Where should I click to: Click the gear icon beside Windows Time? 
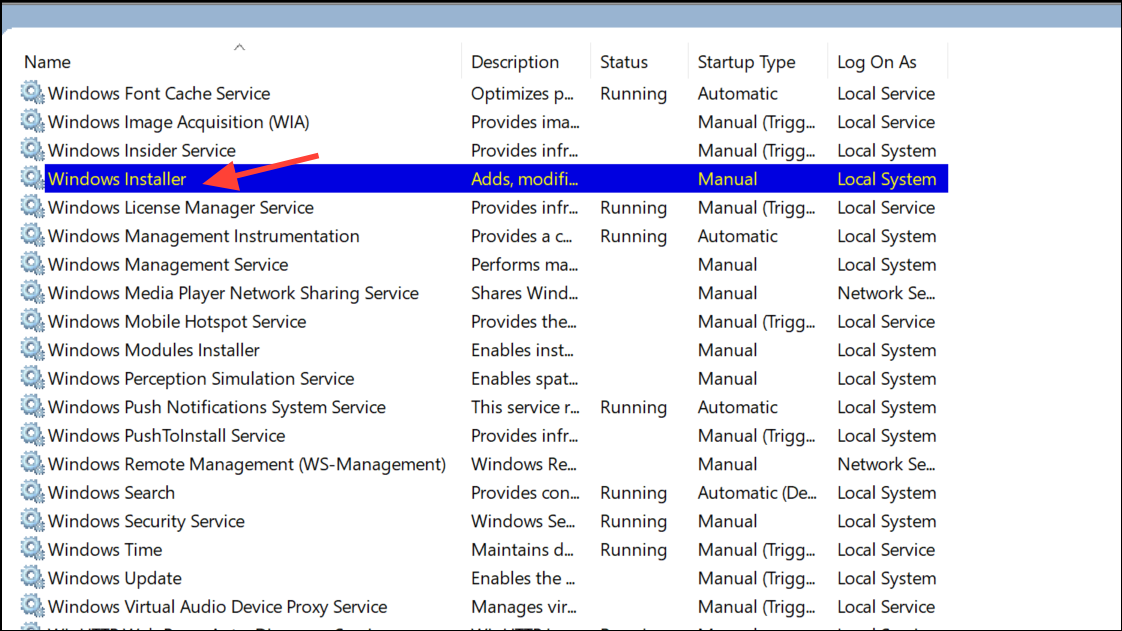coord(32,549)
